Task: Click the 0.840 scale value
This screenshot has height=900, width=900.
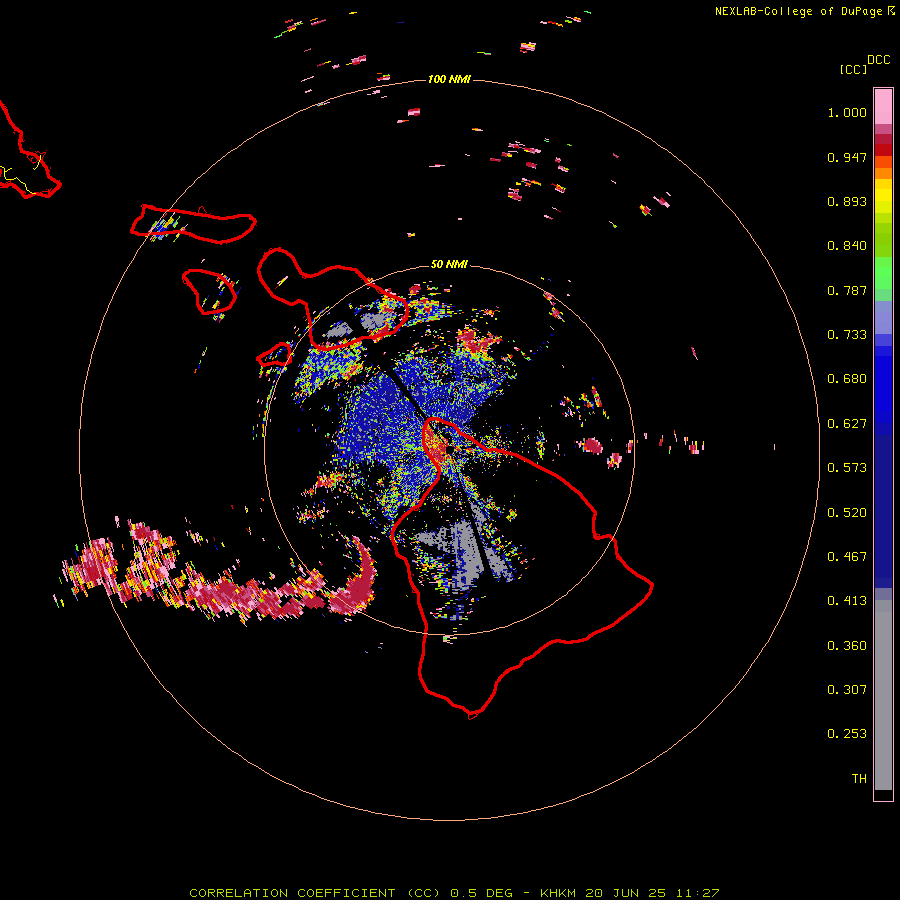Action: (x=847, y=246)
